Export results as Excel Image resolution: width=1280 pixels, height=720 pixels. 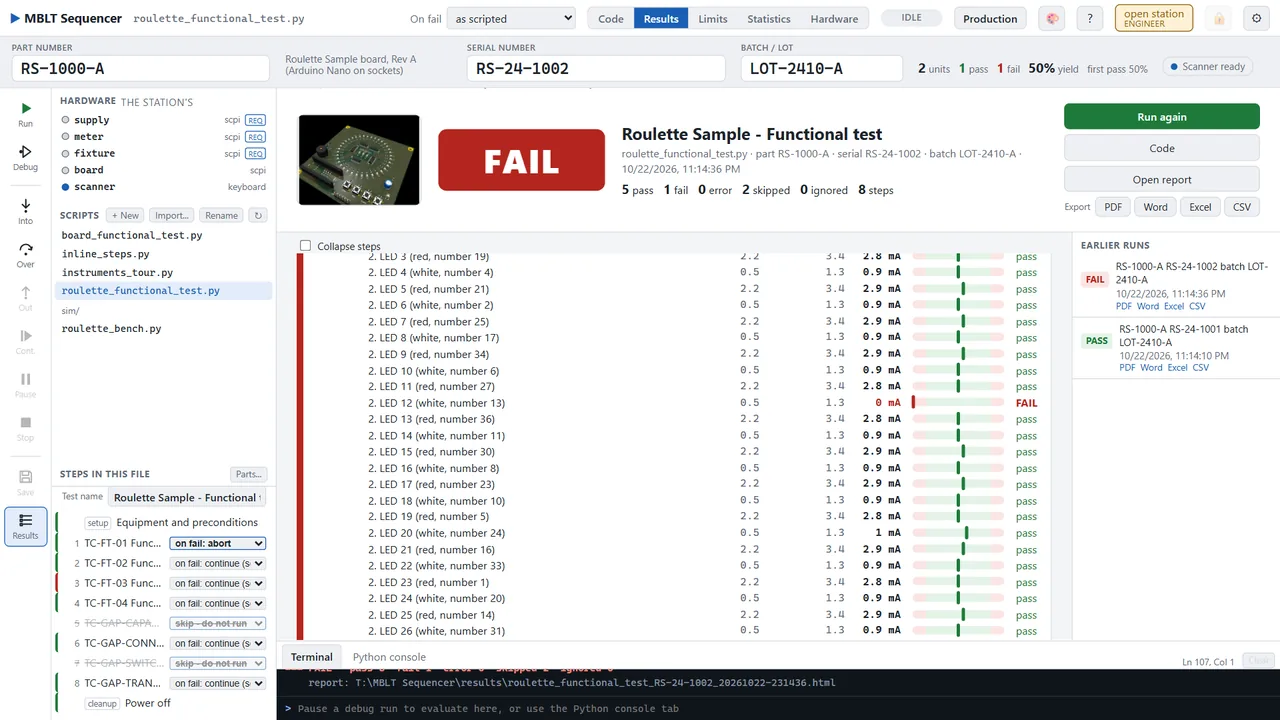tap(1200, 207)
